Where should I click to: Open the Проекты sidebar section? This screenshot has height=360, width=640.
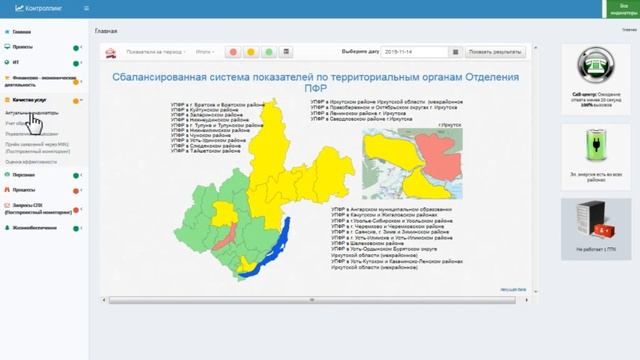[x=22, y=47]
